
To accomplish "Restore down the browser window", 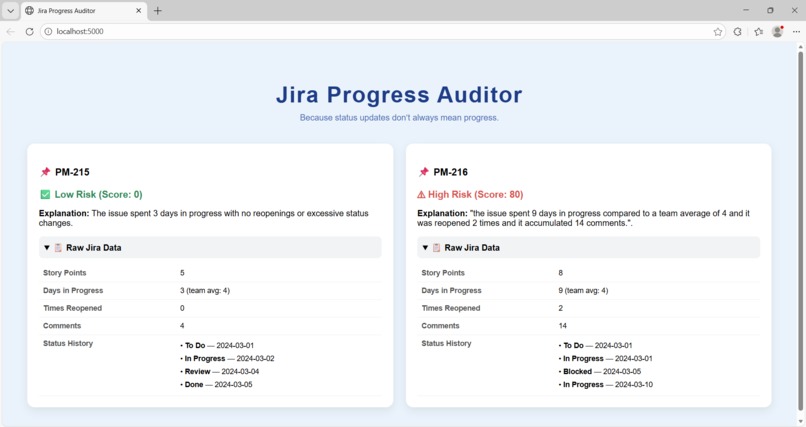I will click(x=770, y=10).
